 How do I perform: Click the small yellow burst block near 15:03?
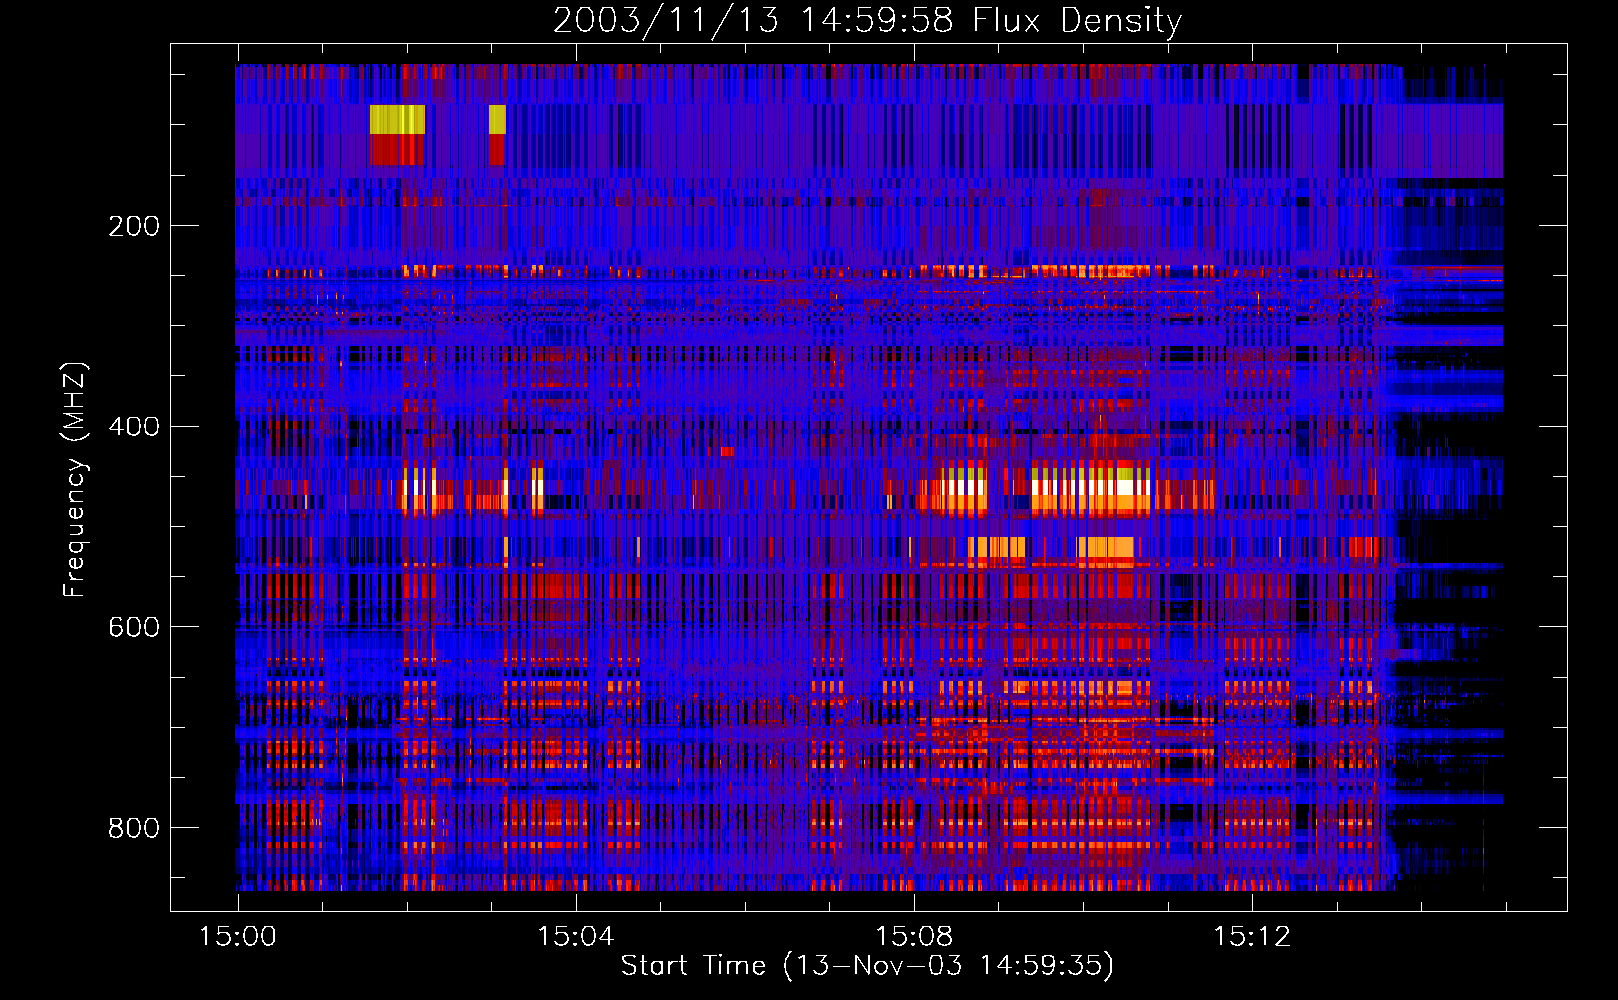click(497, 119)
